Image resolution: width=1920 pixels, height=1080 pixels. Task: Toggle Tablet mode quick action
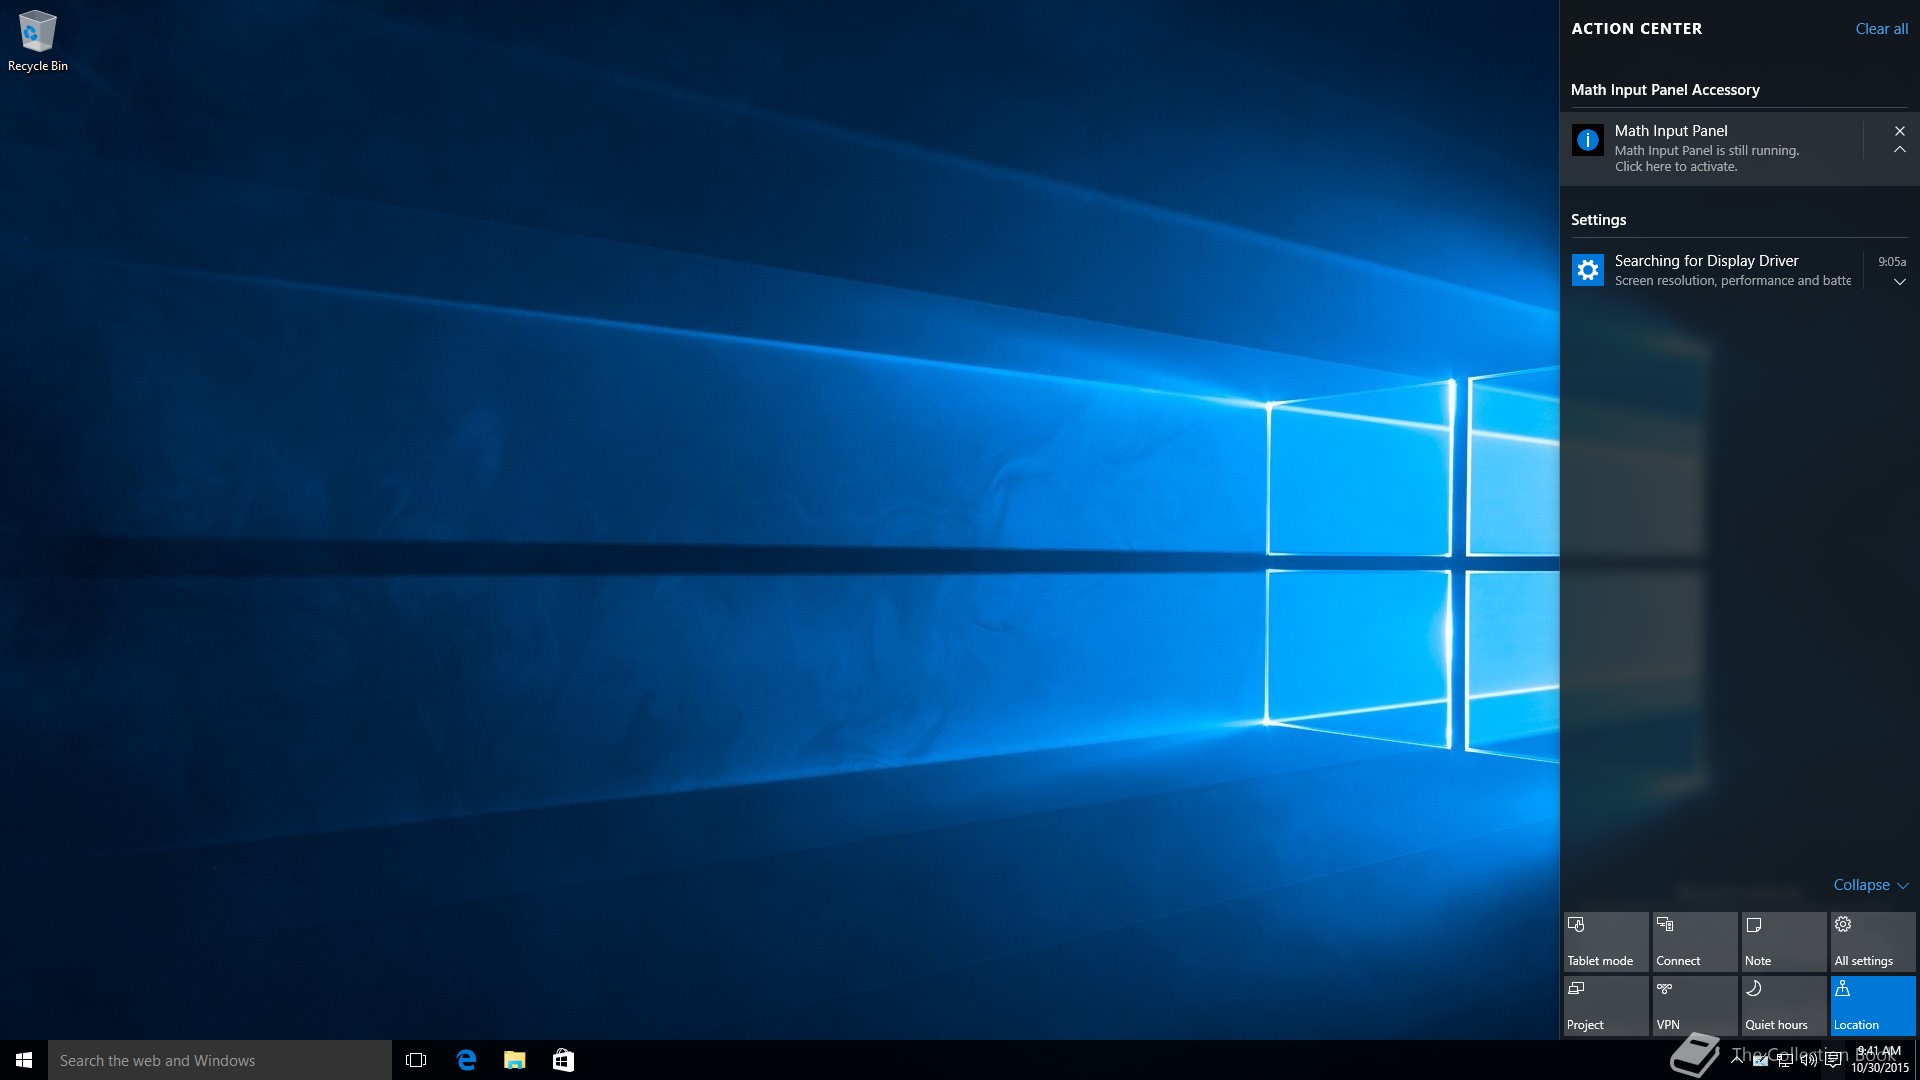pyautogui.click(x=1606, y=941)
